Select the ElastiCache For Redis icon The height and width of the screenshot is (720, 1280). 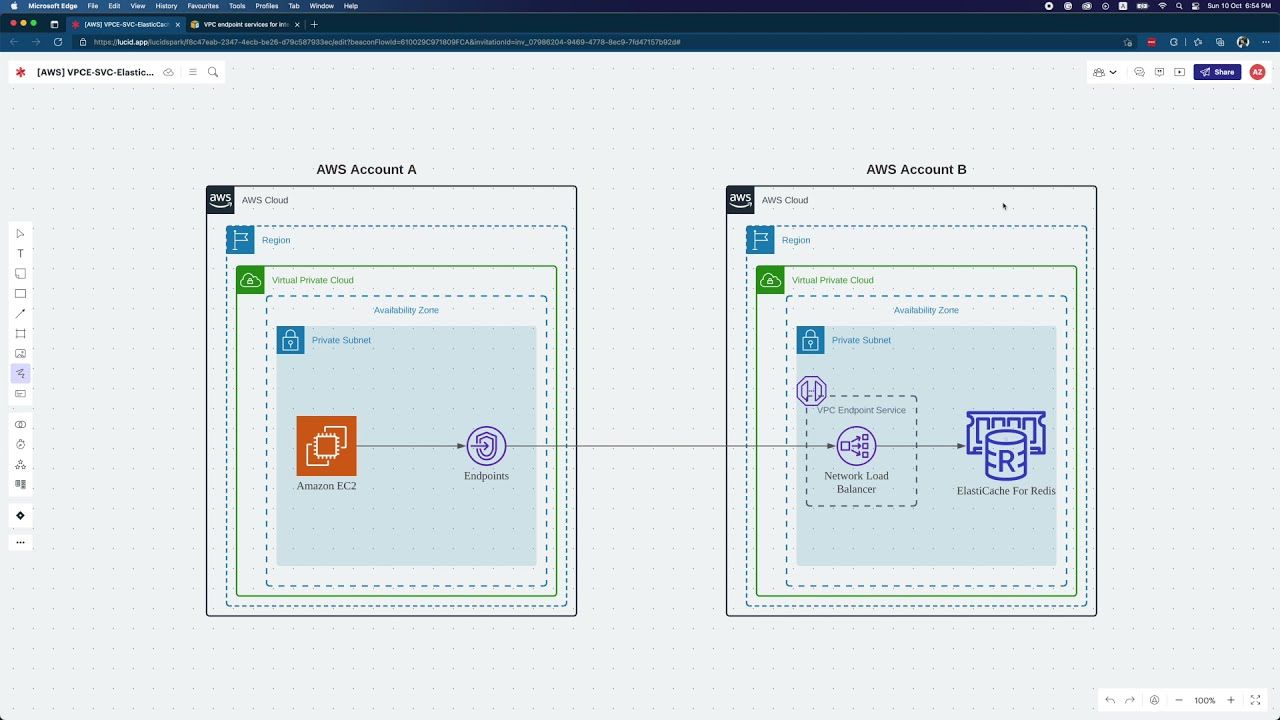[x=1006, y=445]
